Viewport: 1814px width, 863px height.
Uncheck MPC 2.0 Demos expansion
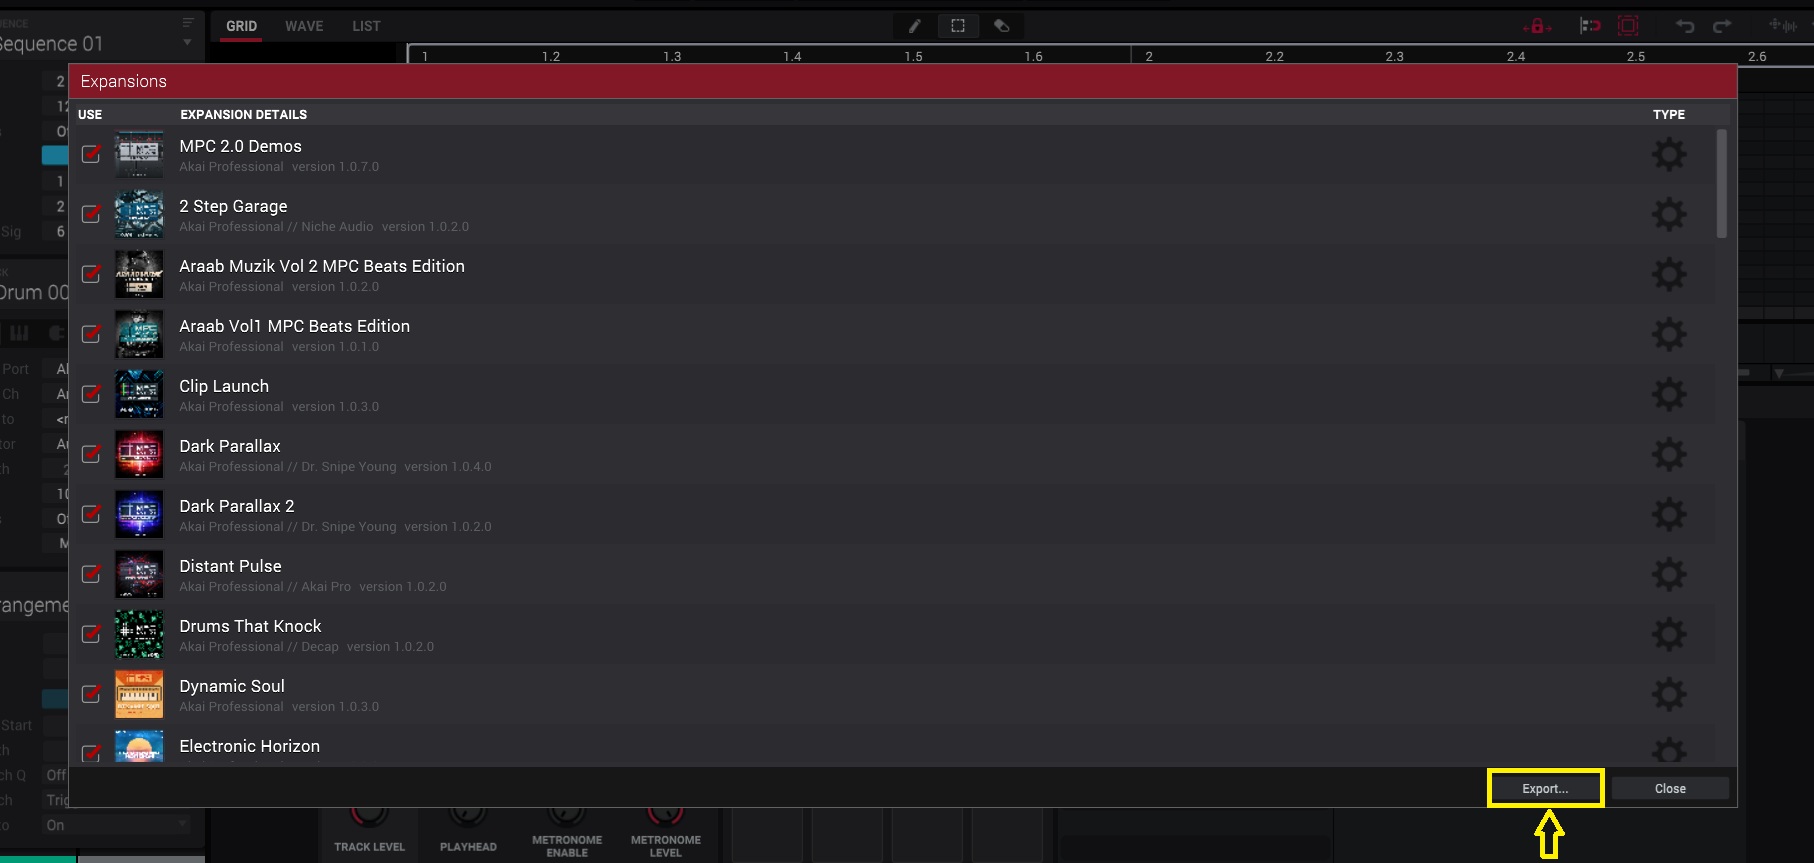(x=91, y=154)
